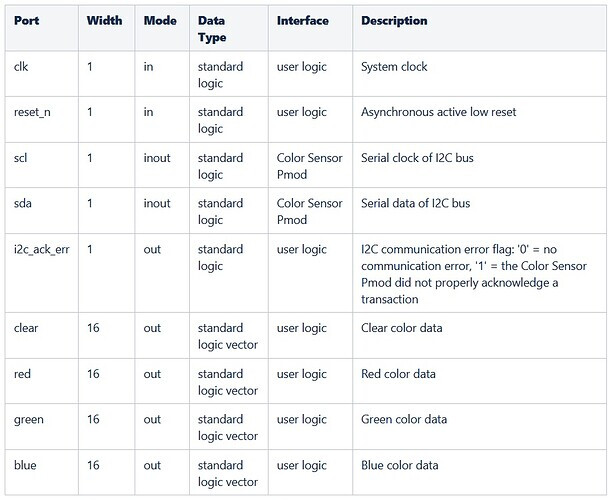Click the Width column header
613x500 pixels.
click(104, 21)
